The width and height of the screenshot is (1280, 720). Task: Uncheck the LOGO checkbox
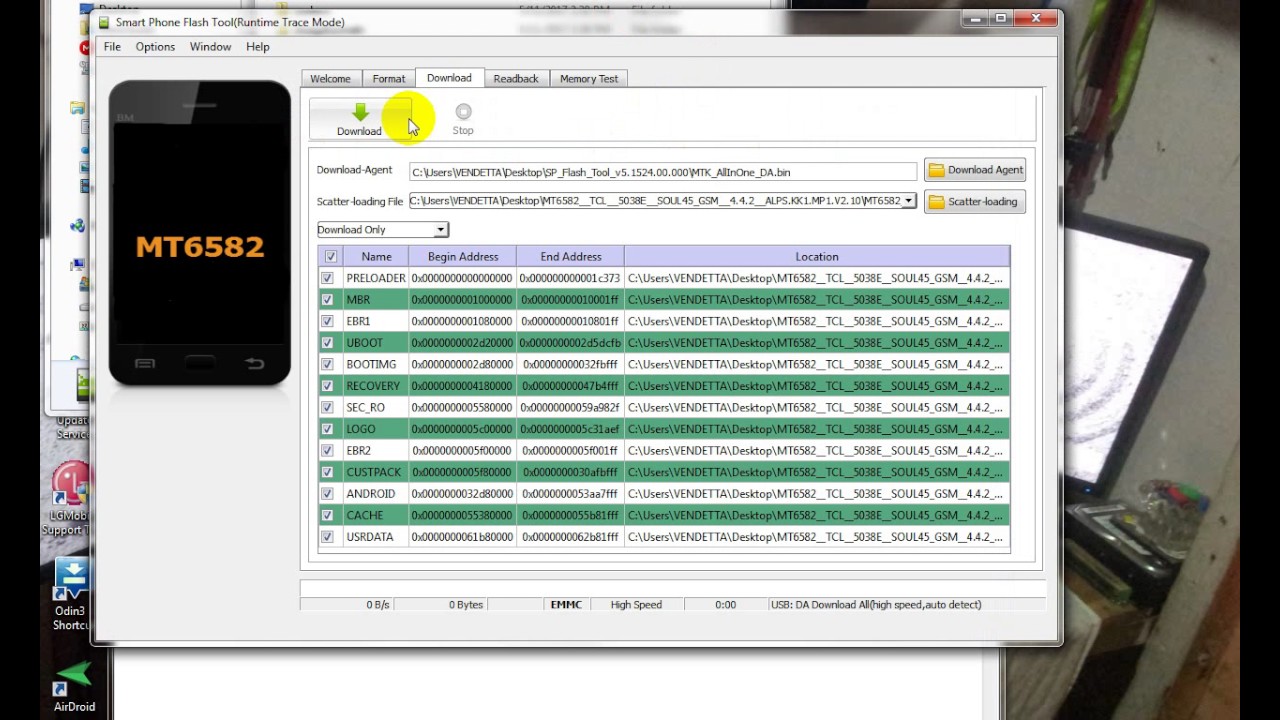click(x=327, y=429)
